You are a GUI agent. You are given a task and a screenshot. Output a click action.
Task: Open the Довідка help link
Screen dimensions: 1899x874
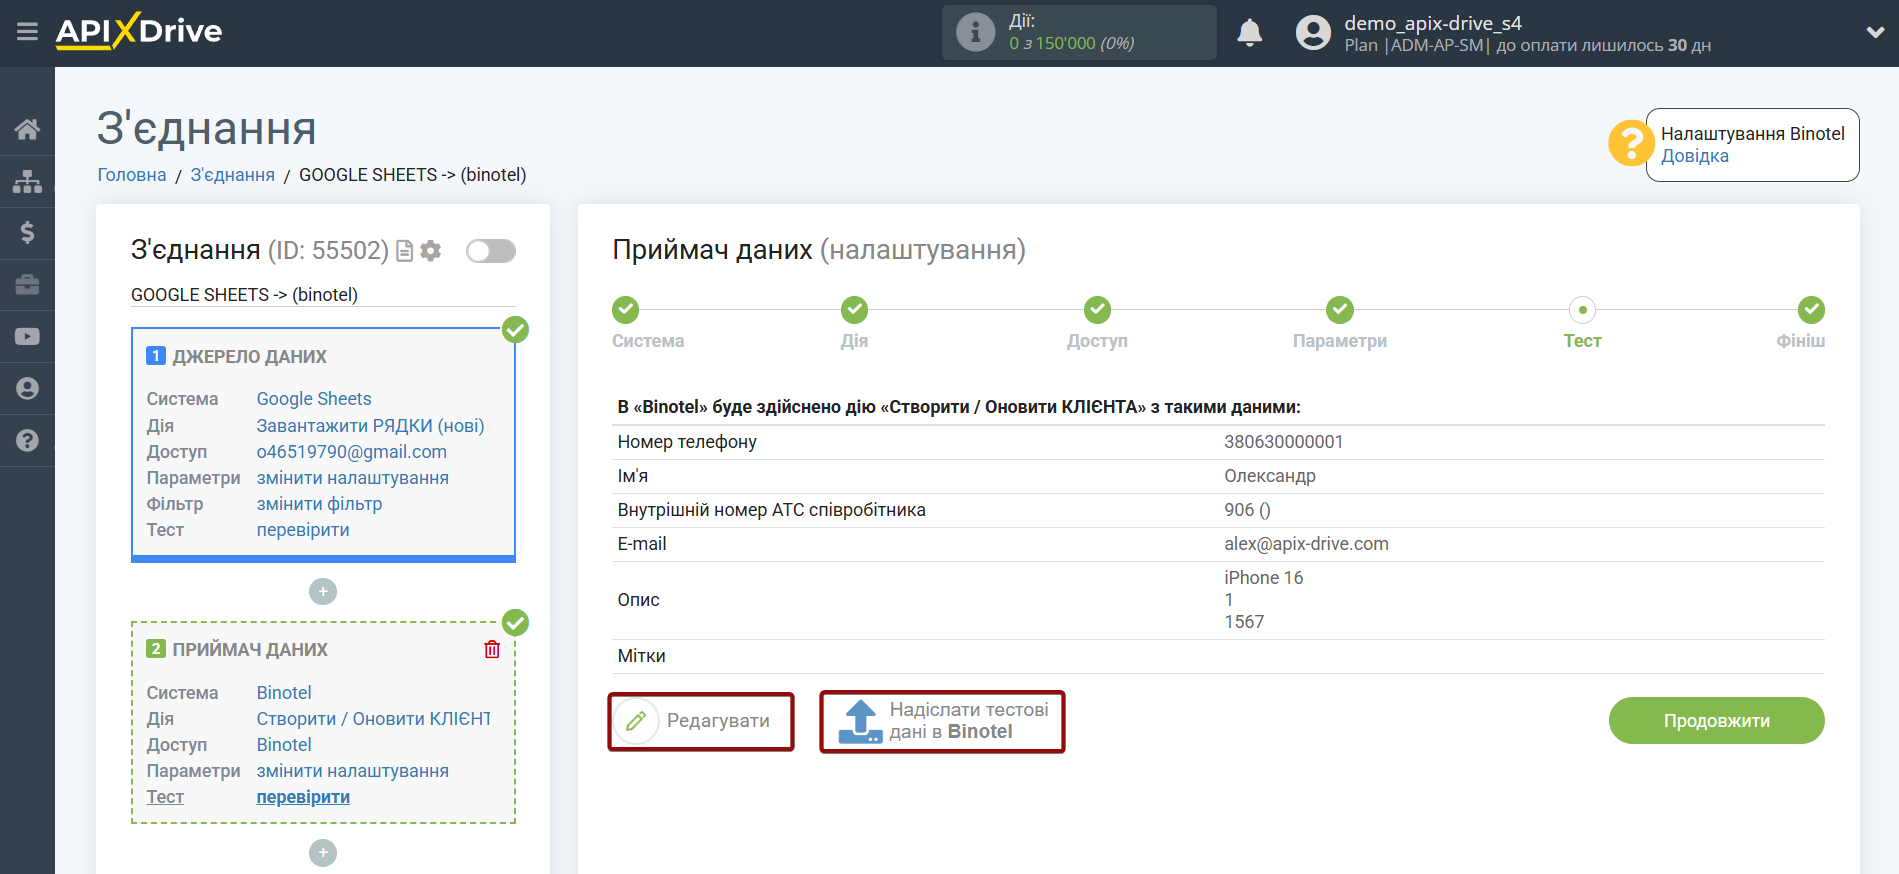point(1694,156)
